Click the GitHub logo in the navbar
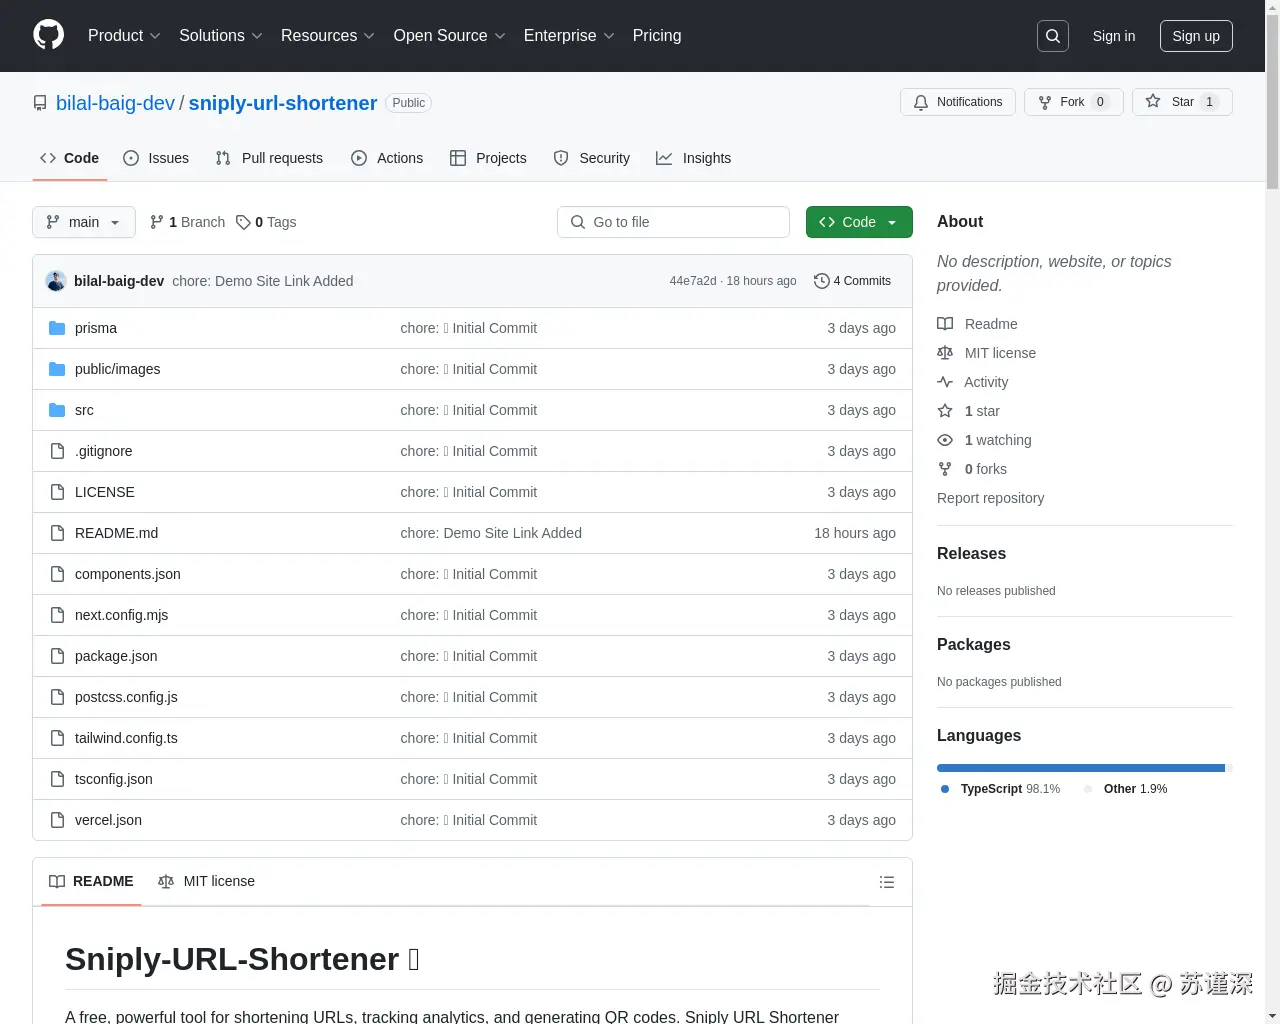1280x1024 pixels. coord(48,36)
